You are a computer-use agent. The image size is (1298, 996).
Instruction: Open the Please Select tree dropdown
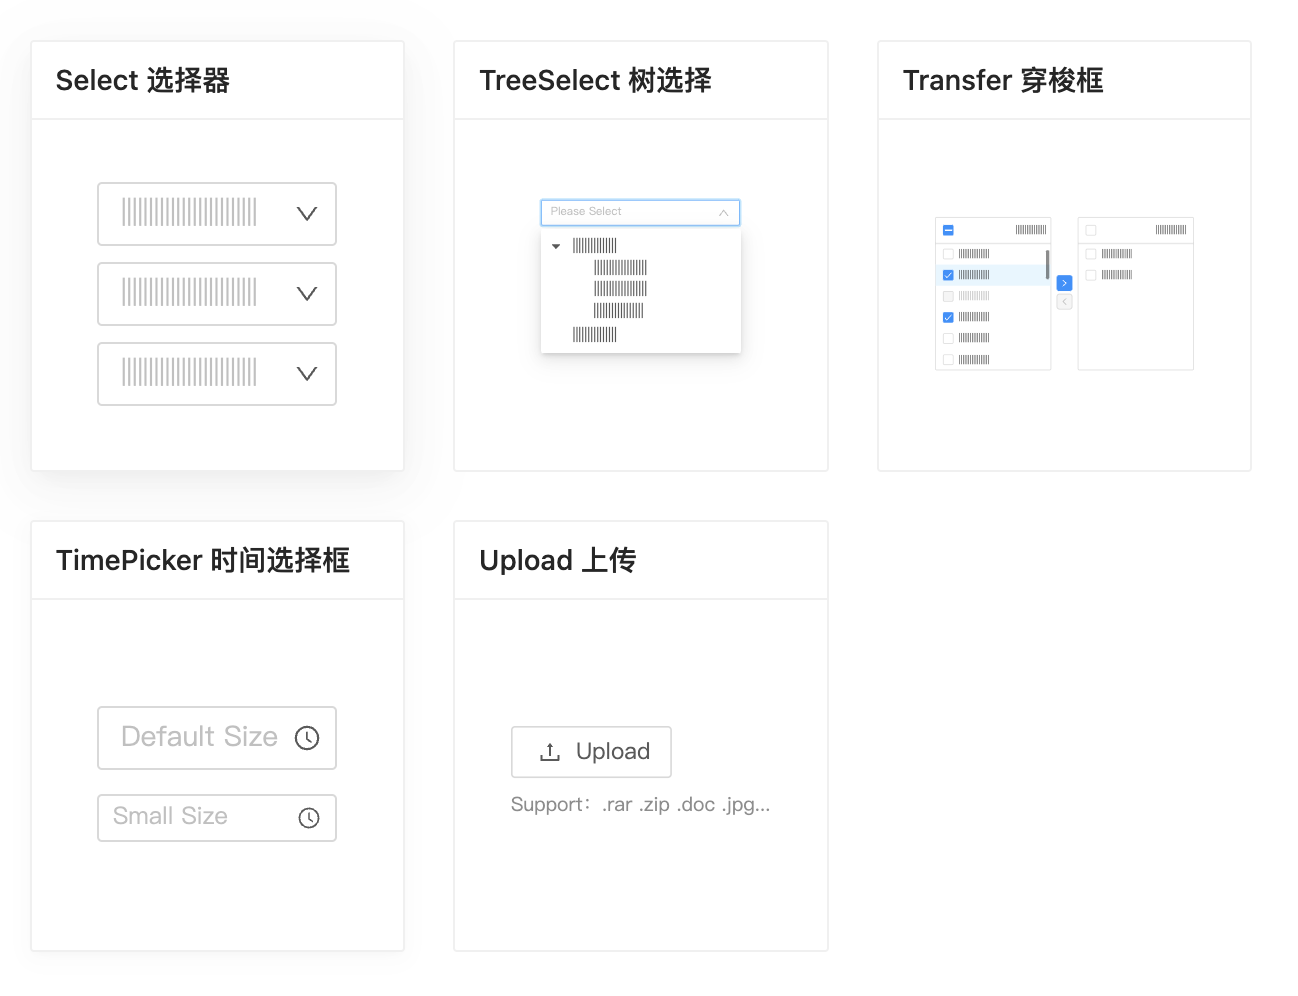(640, 212)
